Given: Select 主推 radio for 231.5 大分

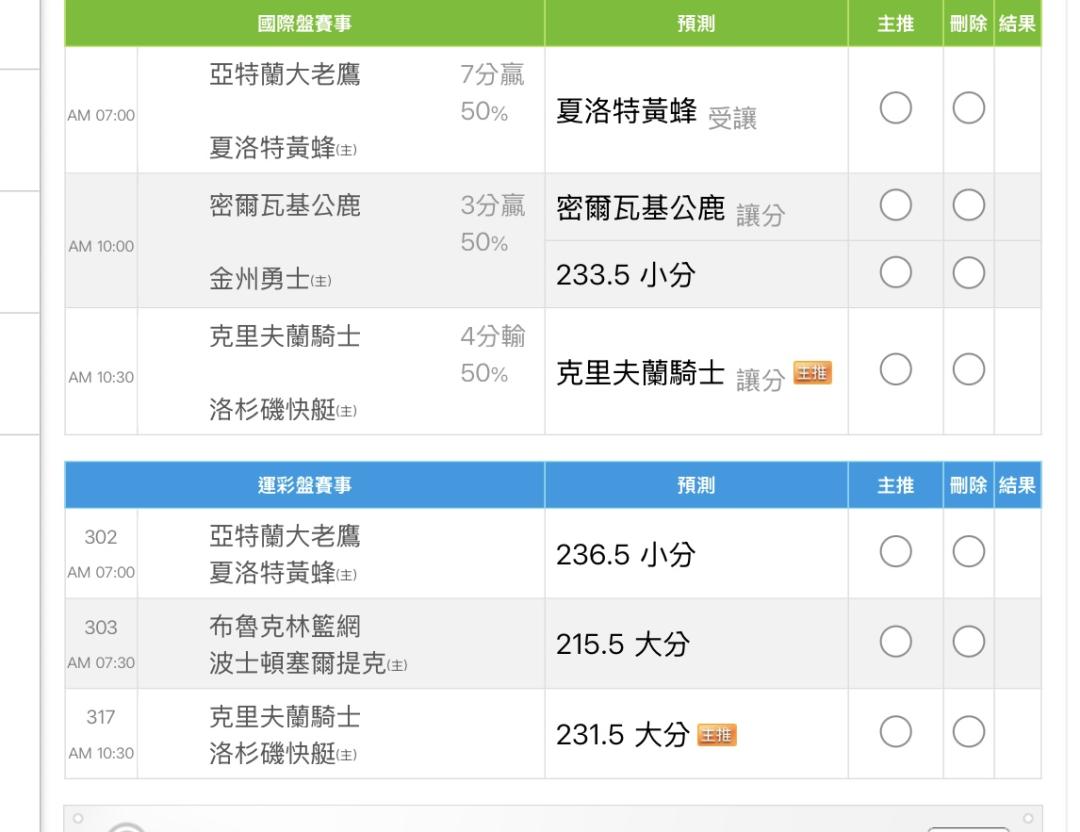Looking at the screenshot, I should (x=895, y=734).
